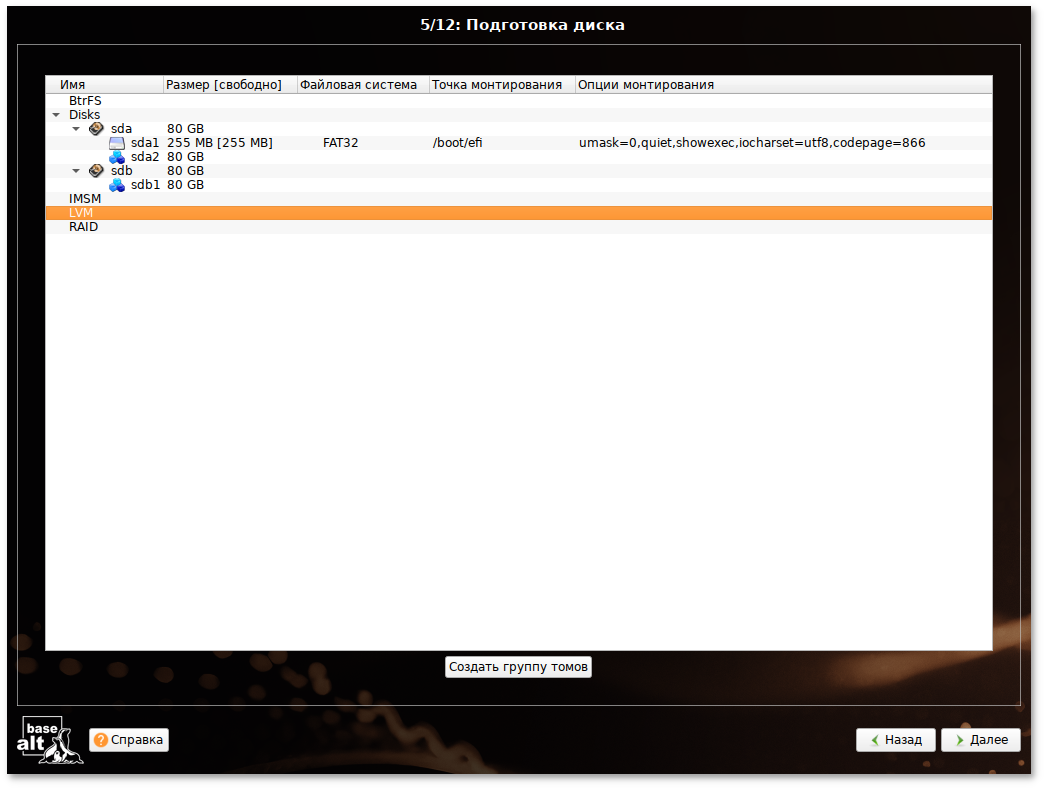Screen dimensions: 1044x788
Task: Click the sdb1 LVM partition icon
Action: click(x=117, y=185)
